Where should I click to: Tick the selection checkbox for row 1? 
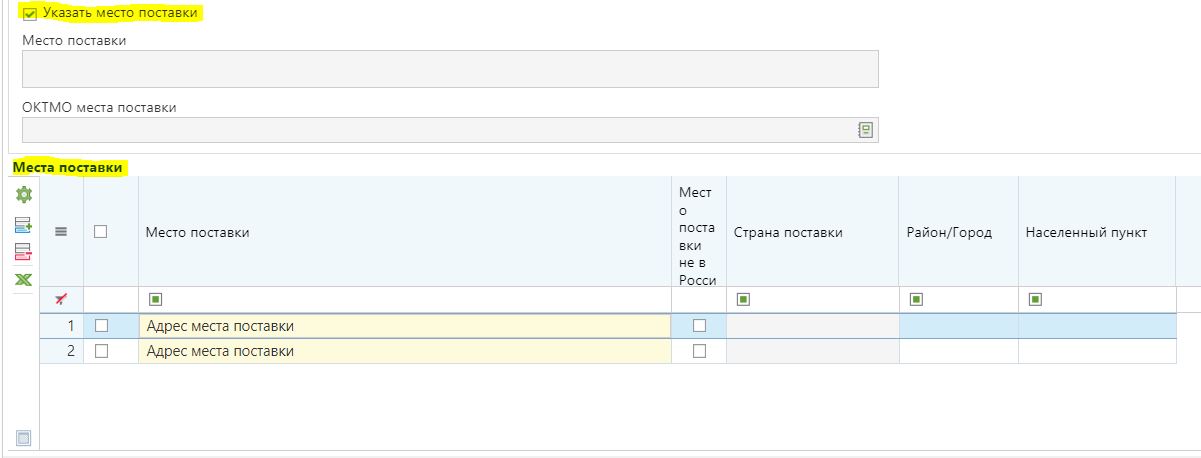(100, 325)
